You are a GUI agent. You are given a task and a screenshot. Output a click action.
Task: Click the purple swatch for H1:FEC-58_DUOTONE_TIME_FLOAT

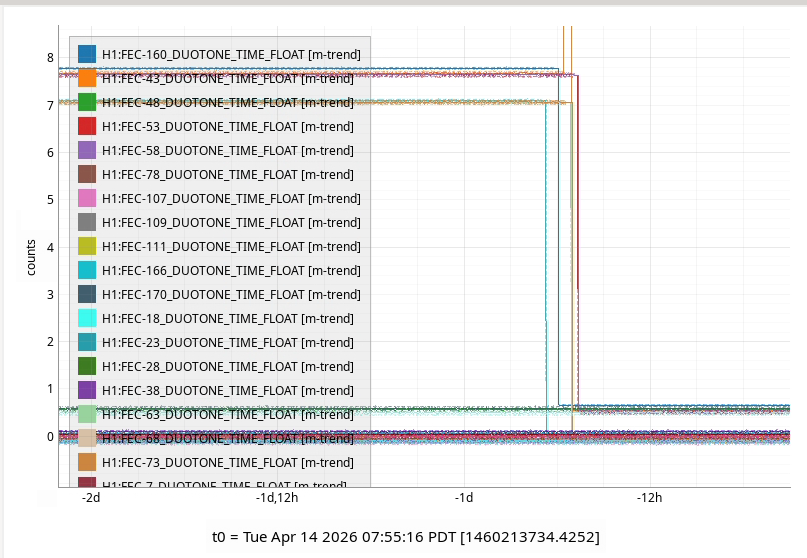(87, 150)
